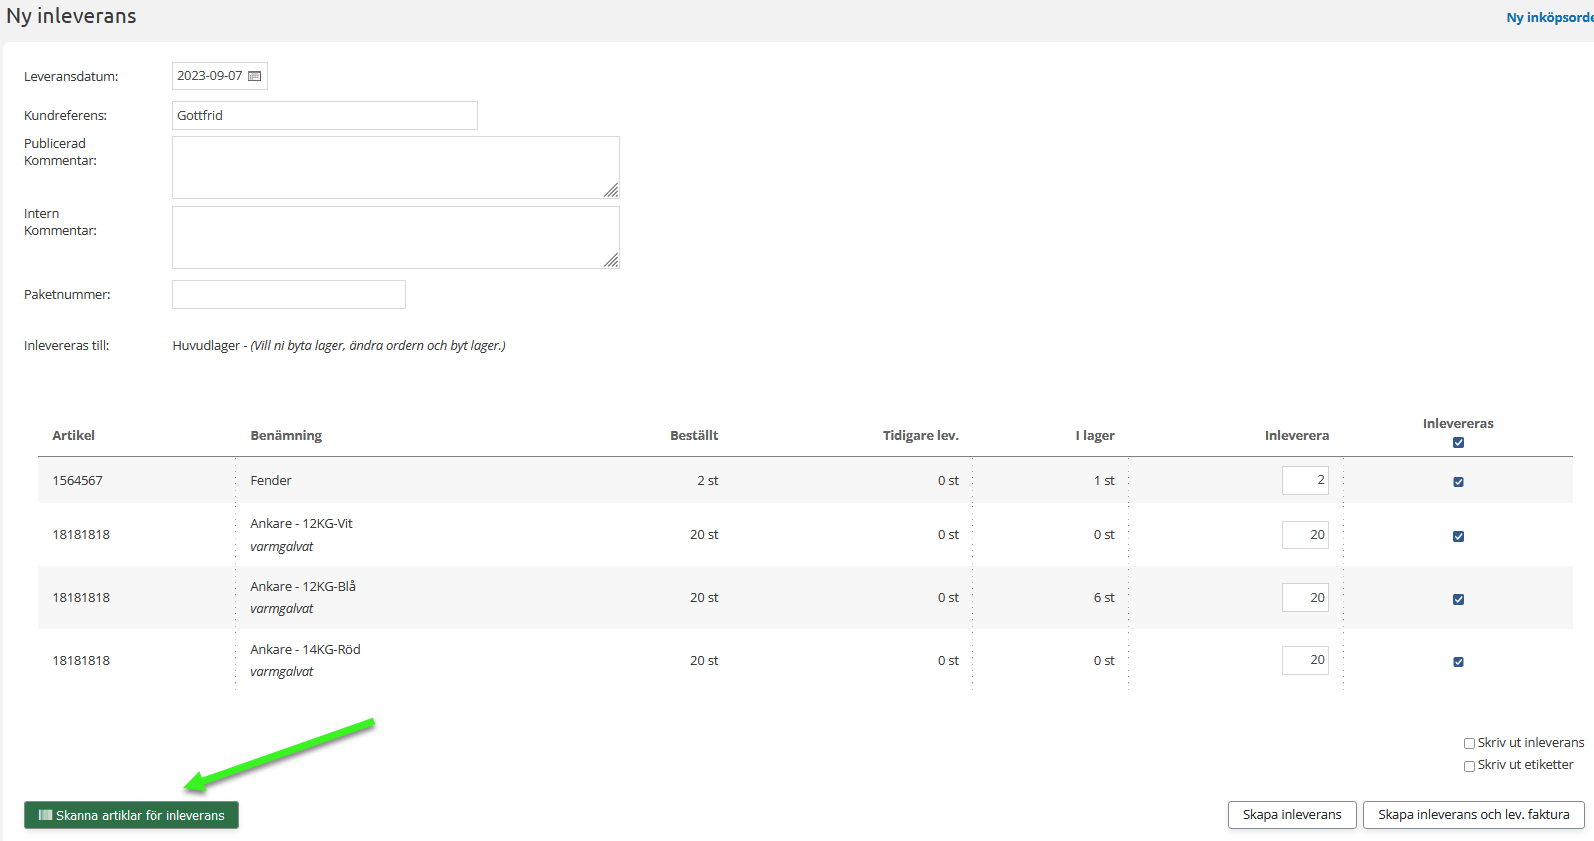1594x841 pixels.
Task: Open the Ny inköpsorder link
Action: (x=1549, y=17)
